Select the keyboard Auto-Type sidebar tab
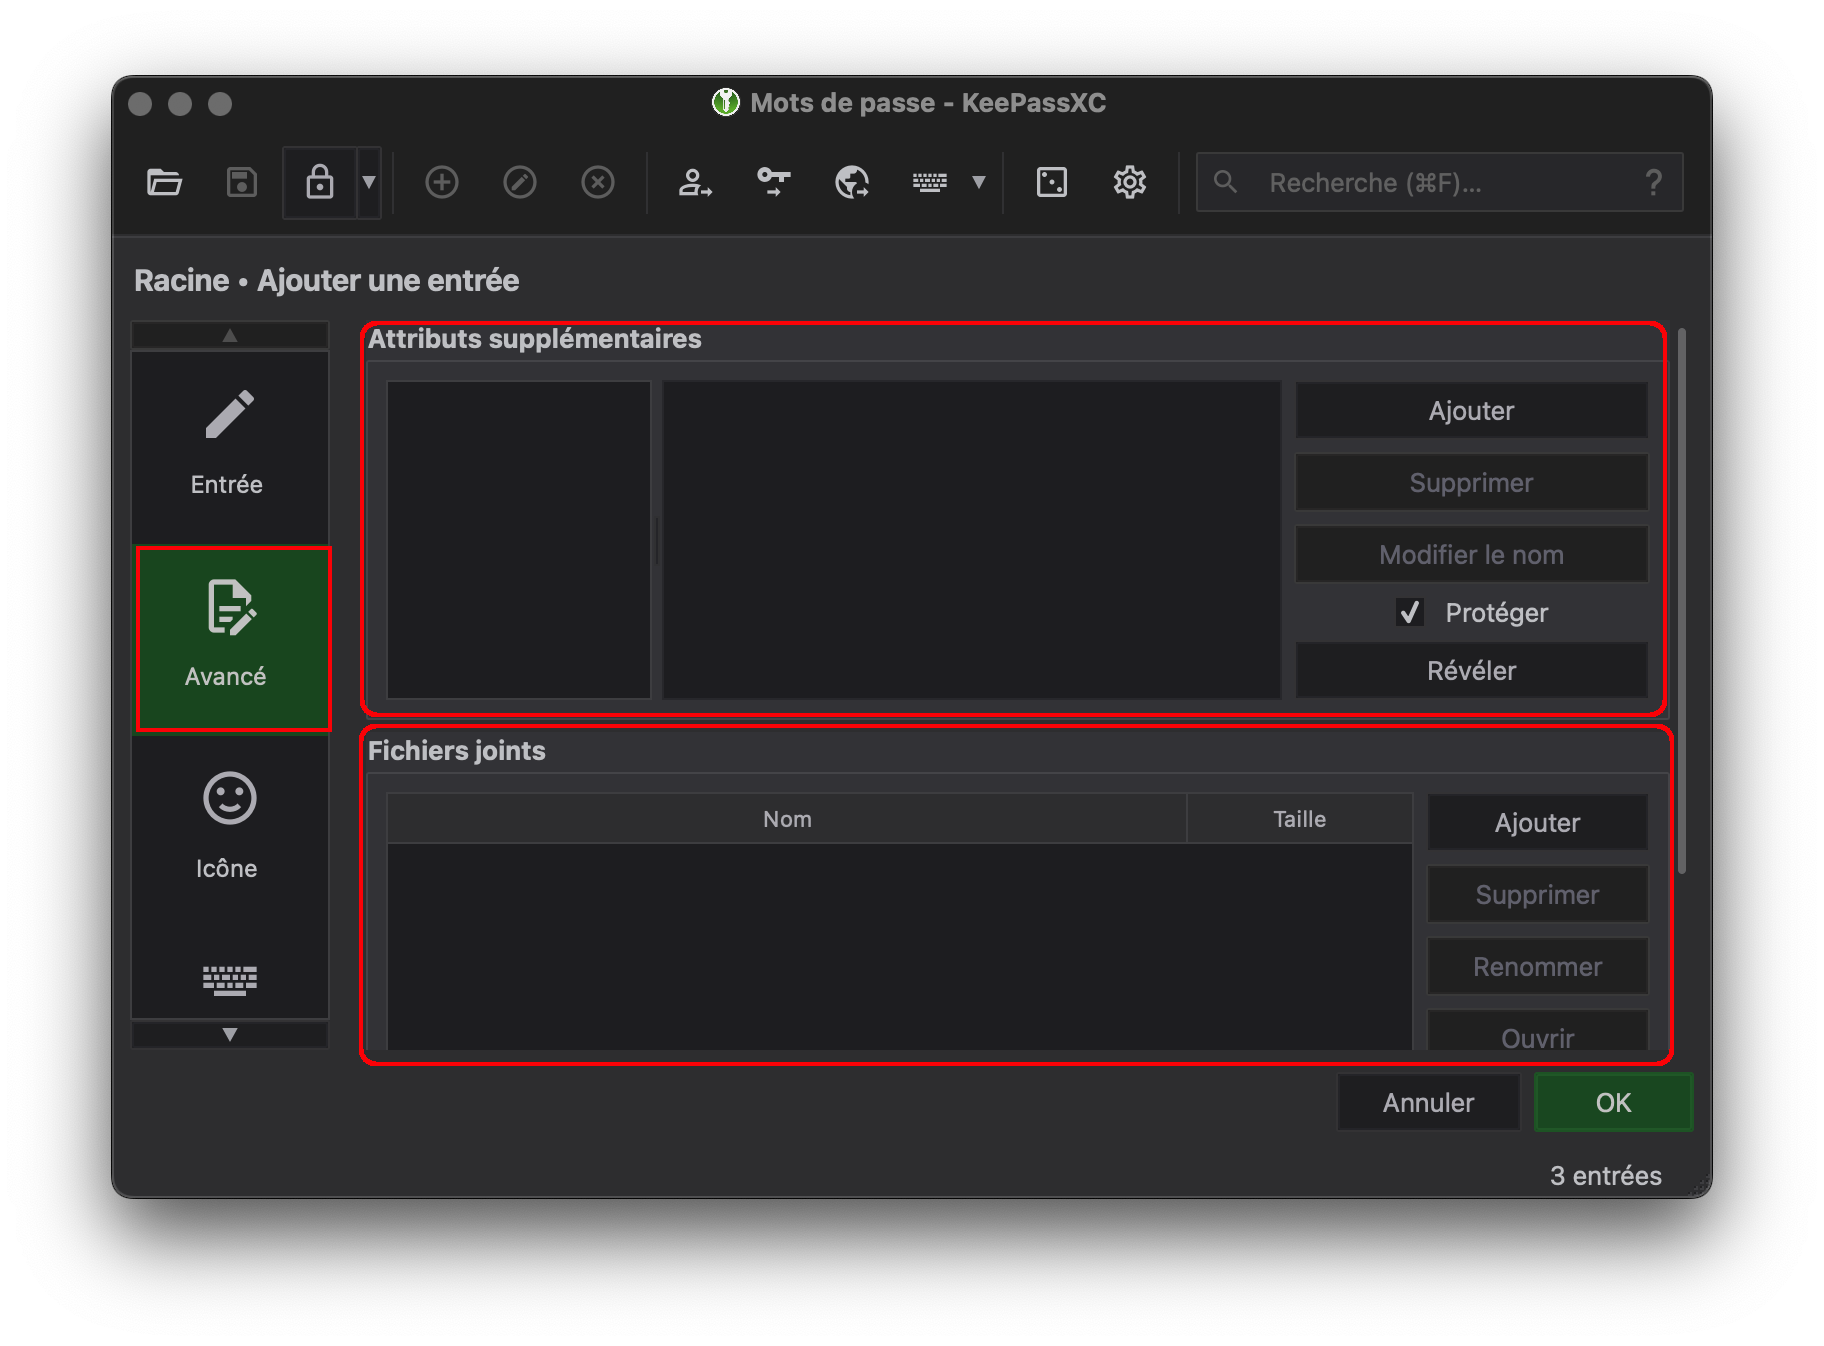Image resolution: width=1824 pixels, height=1346 pixels. coord(230,980)
